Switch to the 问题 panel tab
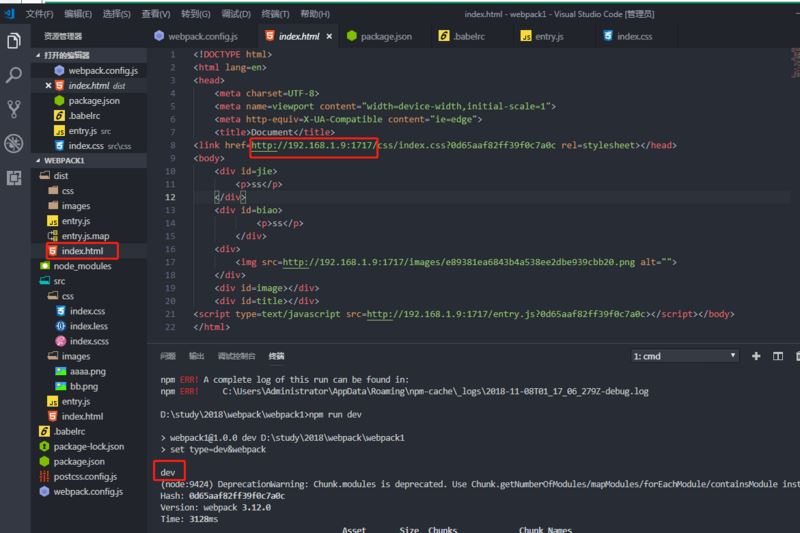Screen dimensions: 800x533 168,356
